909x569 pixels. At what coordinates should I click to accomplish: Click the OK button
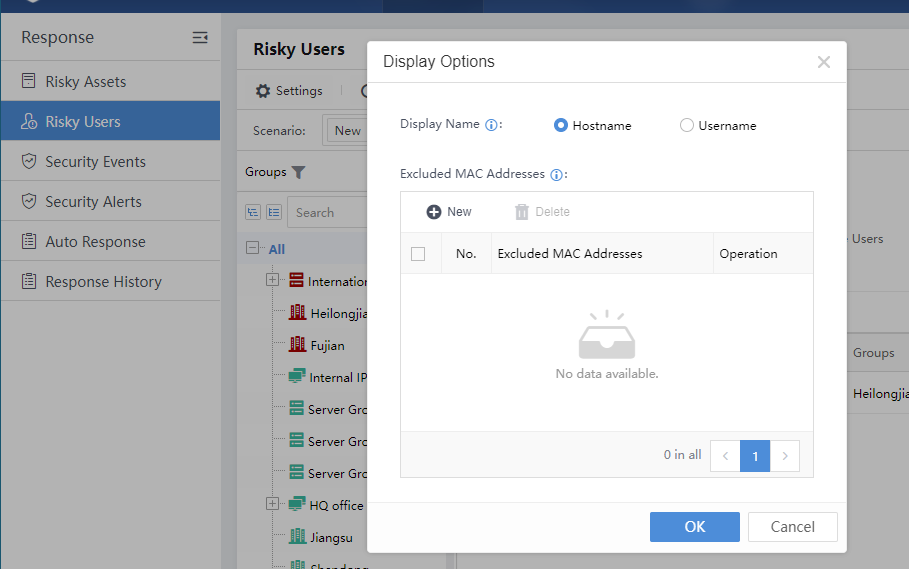[694, 527]
